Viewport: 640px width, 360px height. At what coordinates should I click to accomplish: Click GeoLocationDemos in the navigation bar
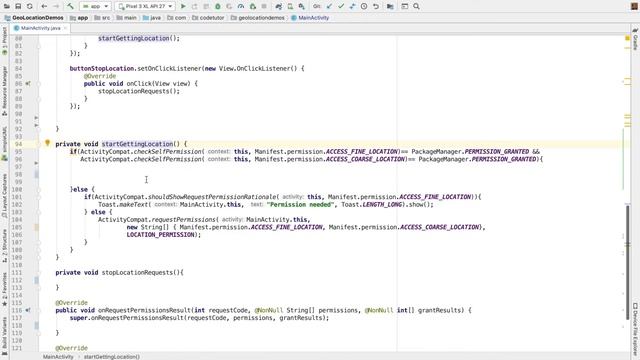tap(34, 18)
